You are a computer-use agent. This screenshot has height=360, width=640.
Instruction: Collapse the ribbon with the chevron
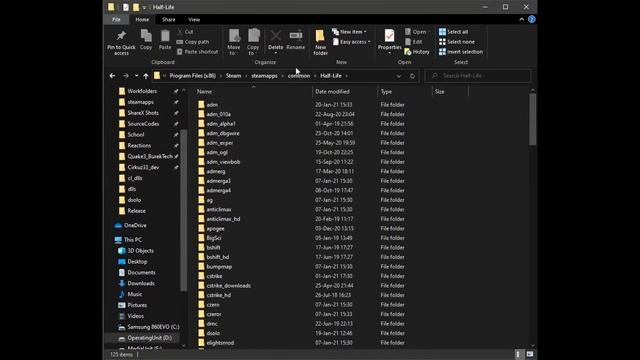522,19
